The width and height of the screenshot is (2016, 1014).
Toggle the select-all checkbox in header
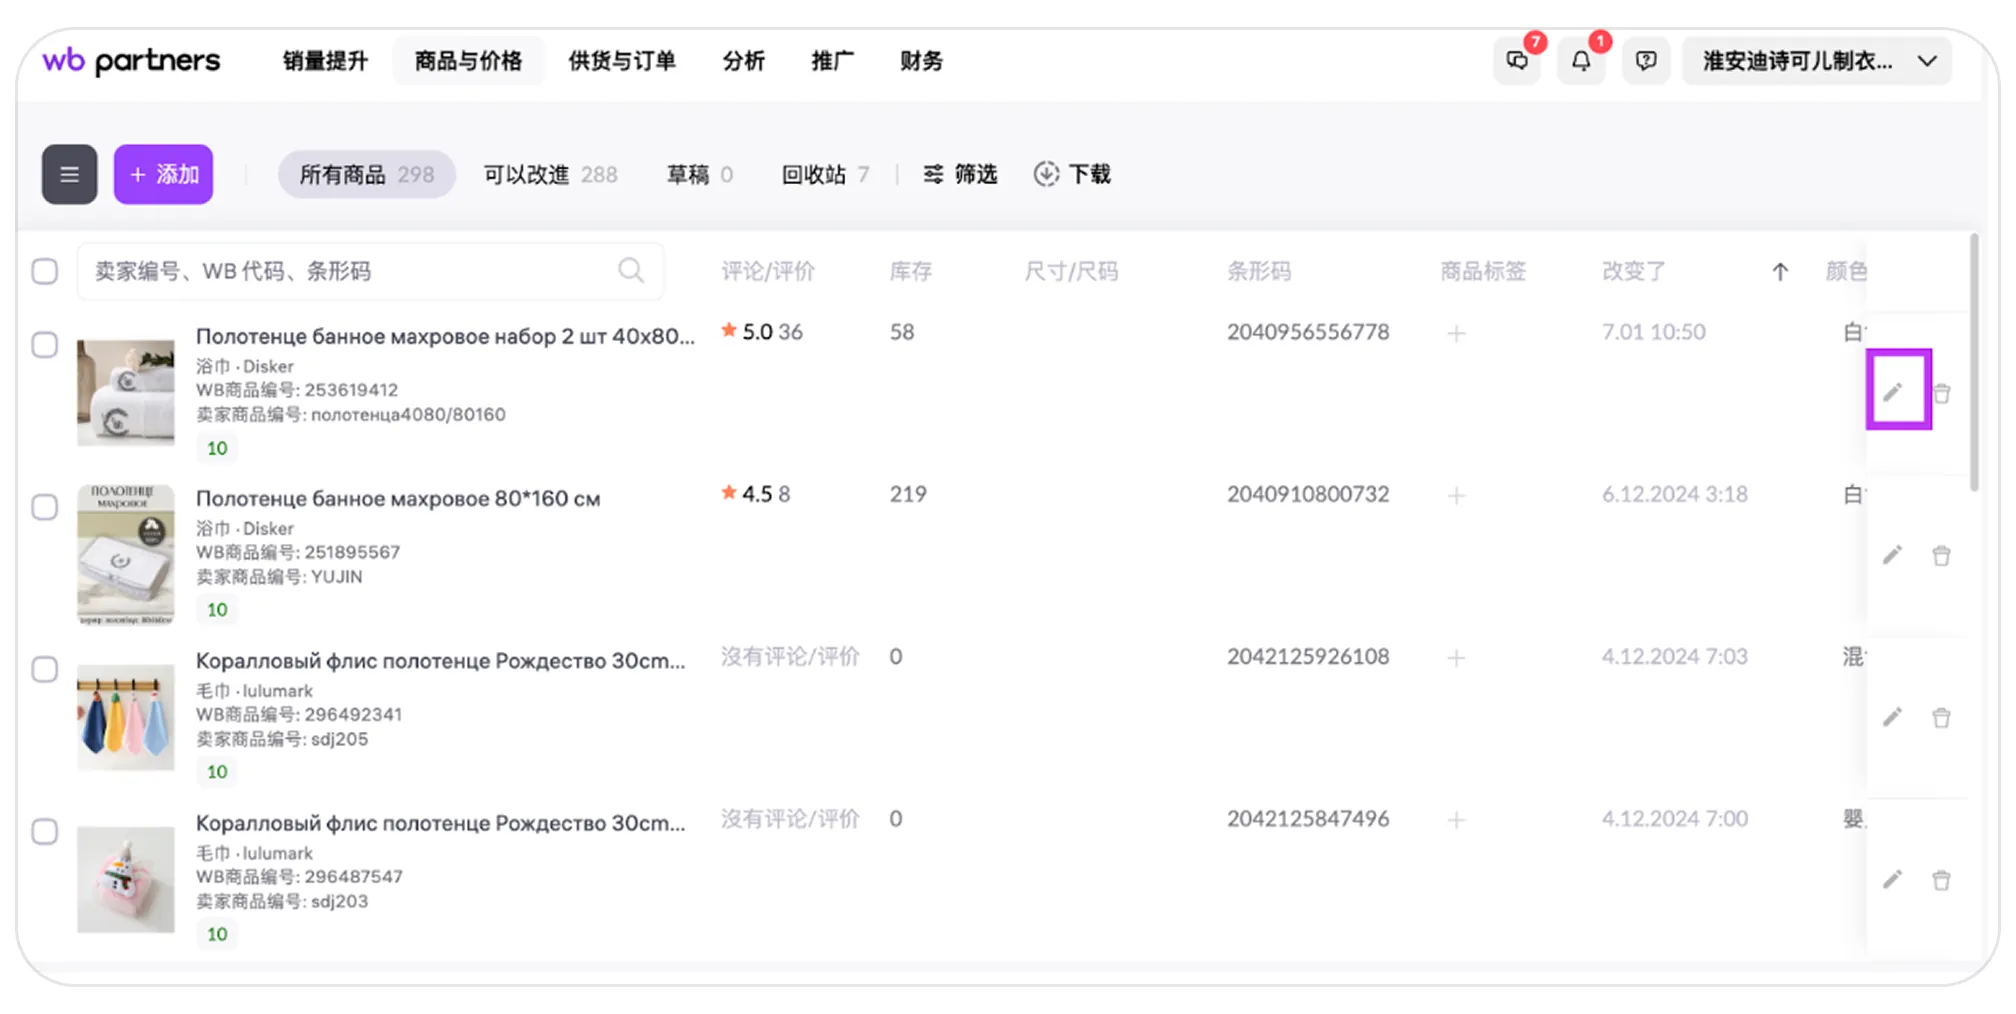point(45,271)
